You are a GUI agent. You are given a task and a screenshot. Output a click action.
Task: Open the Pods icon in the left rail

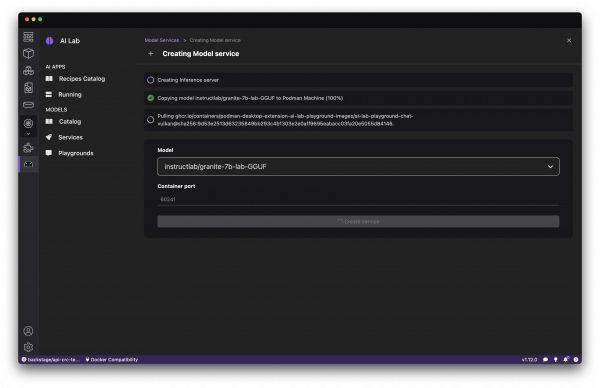28,71
